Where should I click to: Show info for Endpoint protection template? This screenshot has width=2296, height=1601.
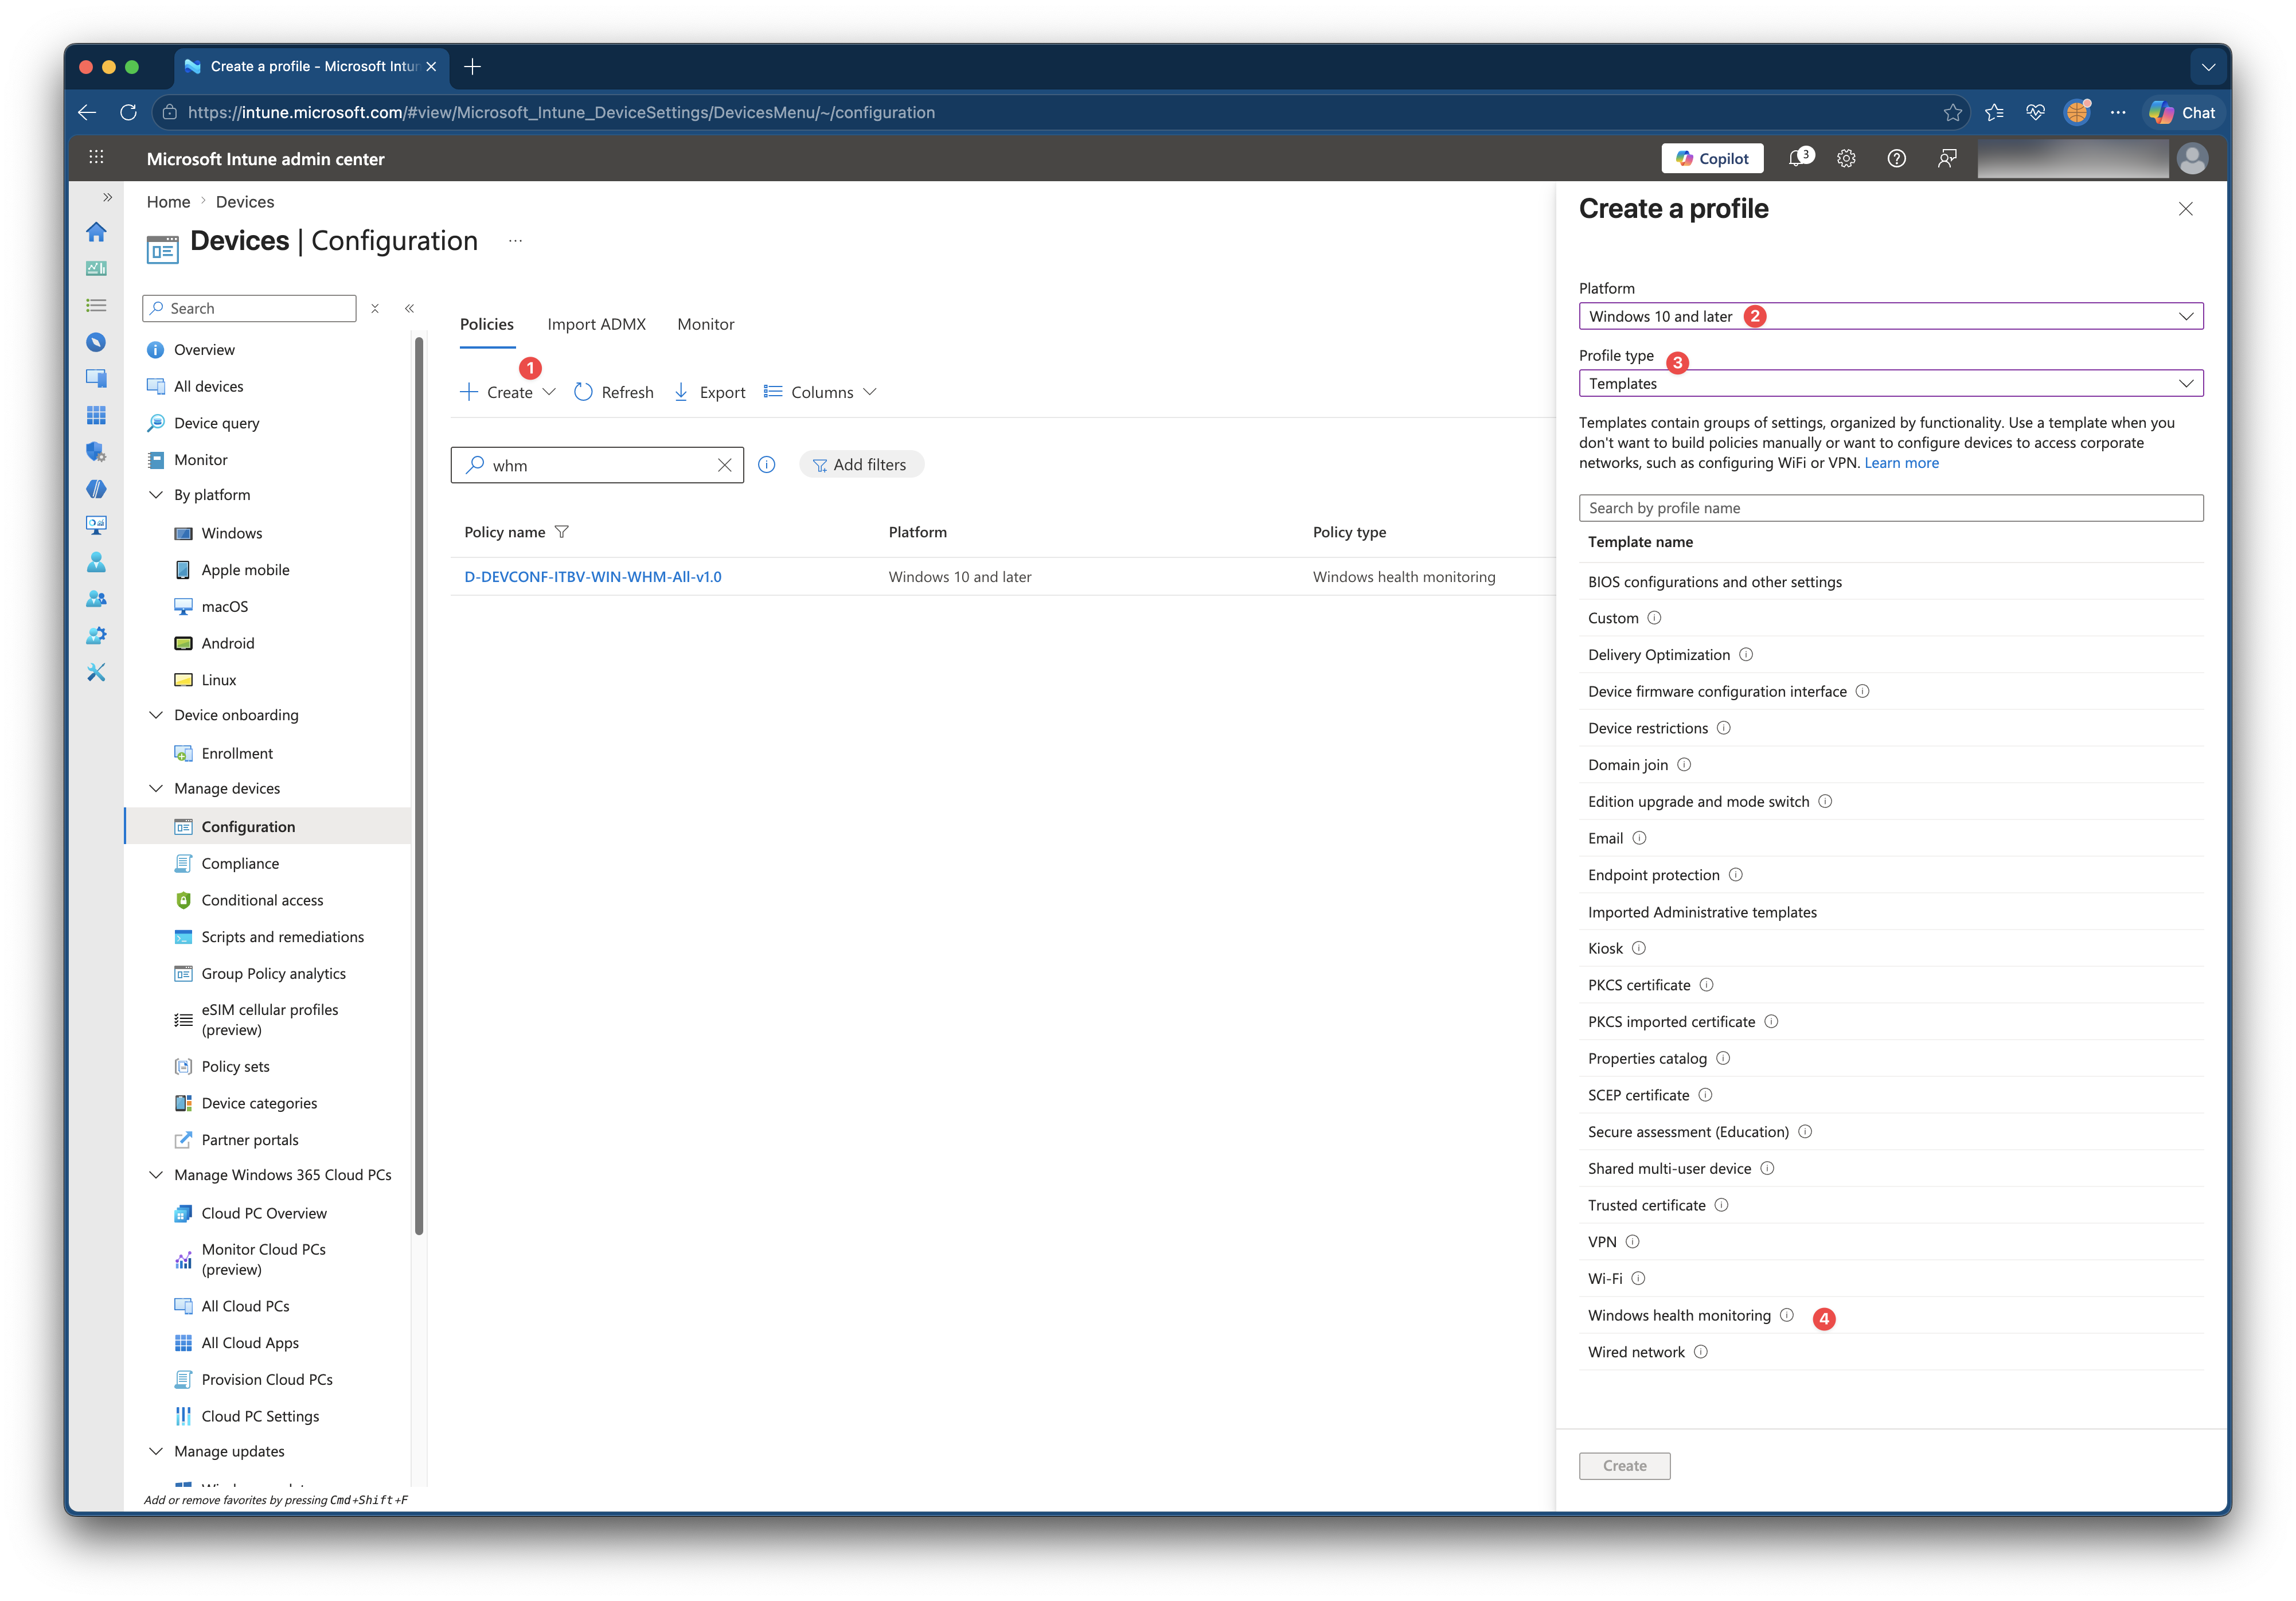(x=1736, y=875)
